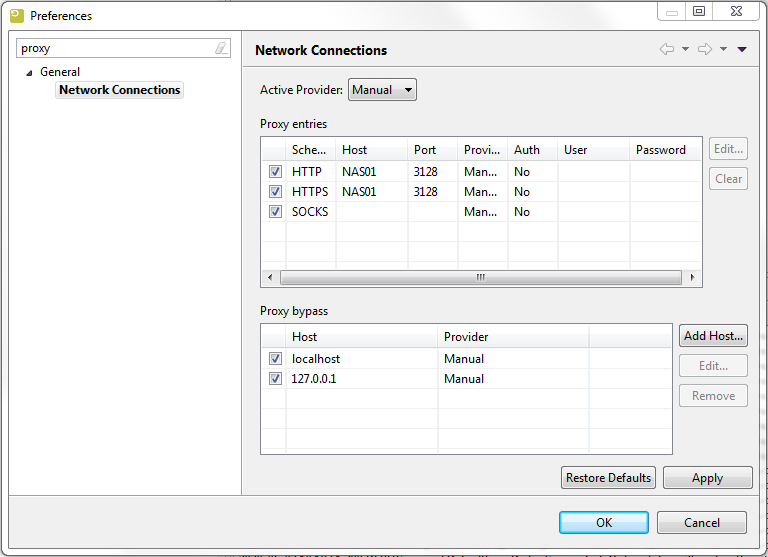Uncheck the HTTP proxy entry checkbox
Screen dimensions: 768x557
point(275,172)
